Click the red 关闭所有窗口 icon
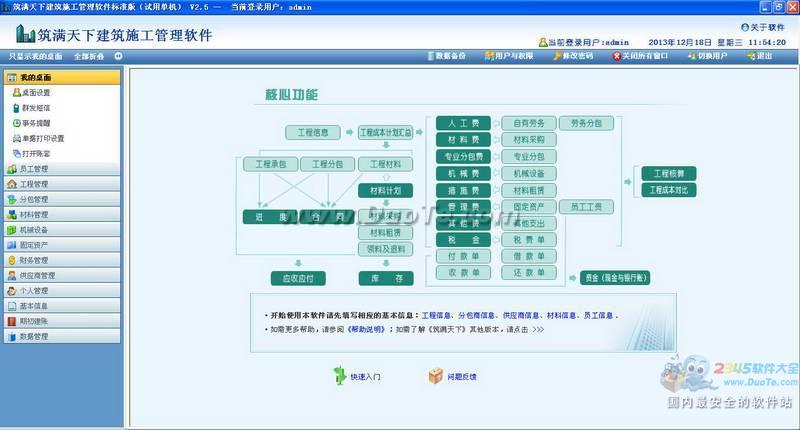The width and height of the screenshot is (800, 430). (x=617, y=56)
